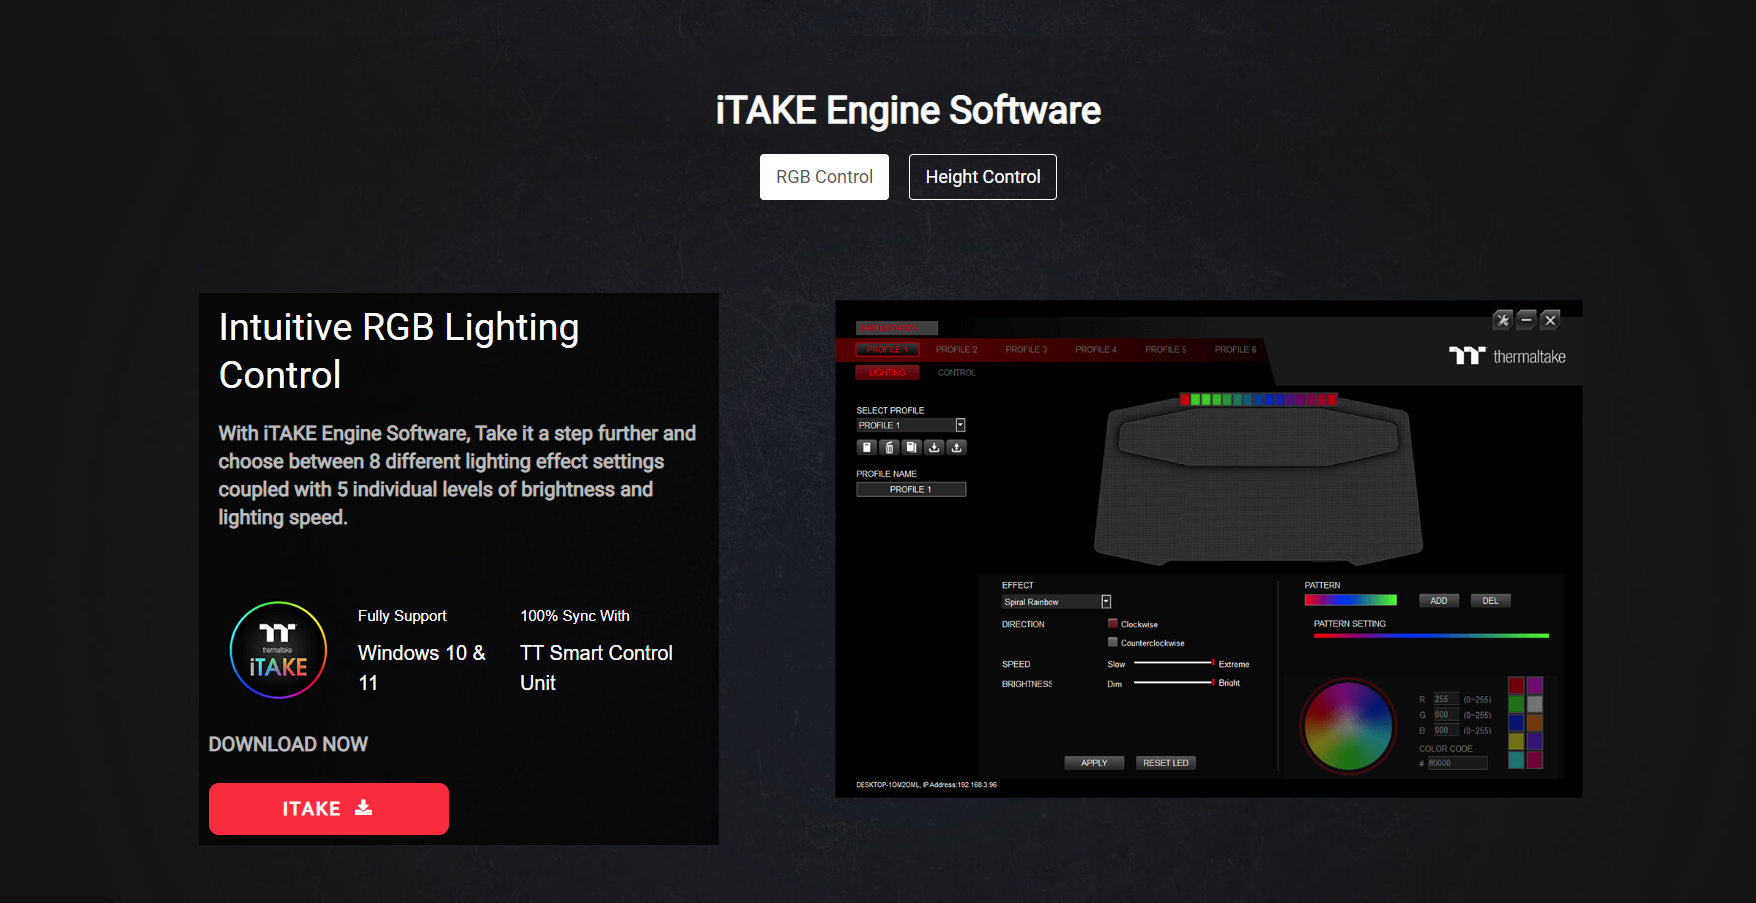Pick the orange color swatch
Screen dimensions: 1756x903
(x=1535, y=722)
